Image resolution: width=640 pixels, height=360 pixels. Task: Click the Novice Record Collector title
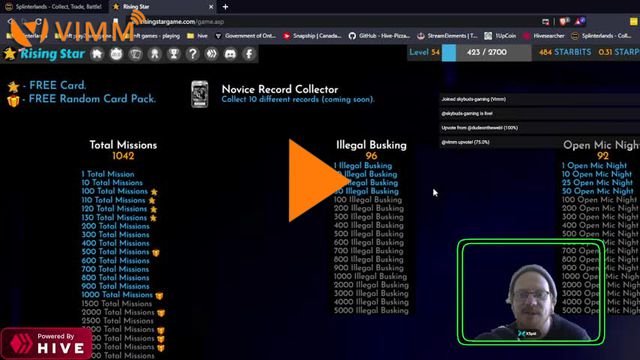pyautogui.click(x=280, y=89)
